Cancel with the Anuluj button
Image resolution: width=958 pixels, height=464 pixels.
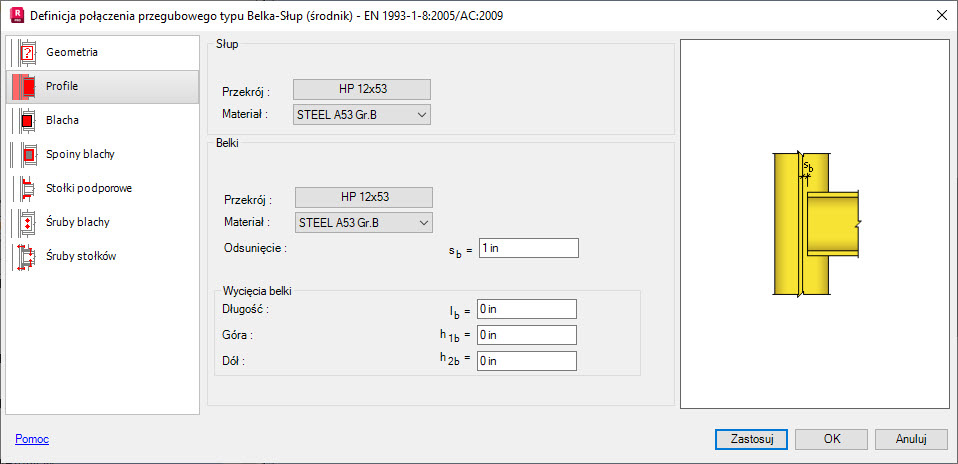(x=912, y=439)
